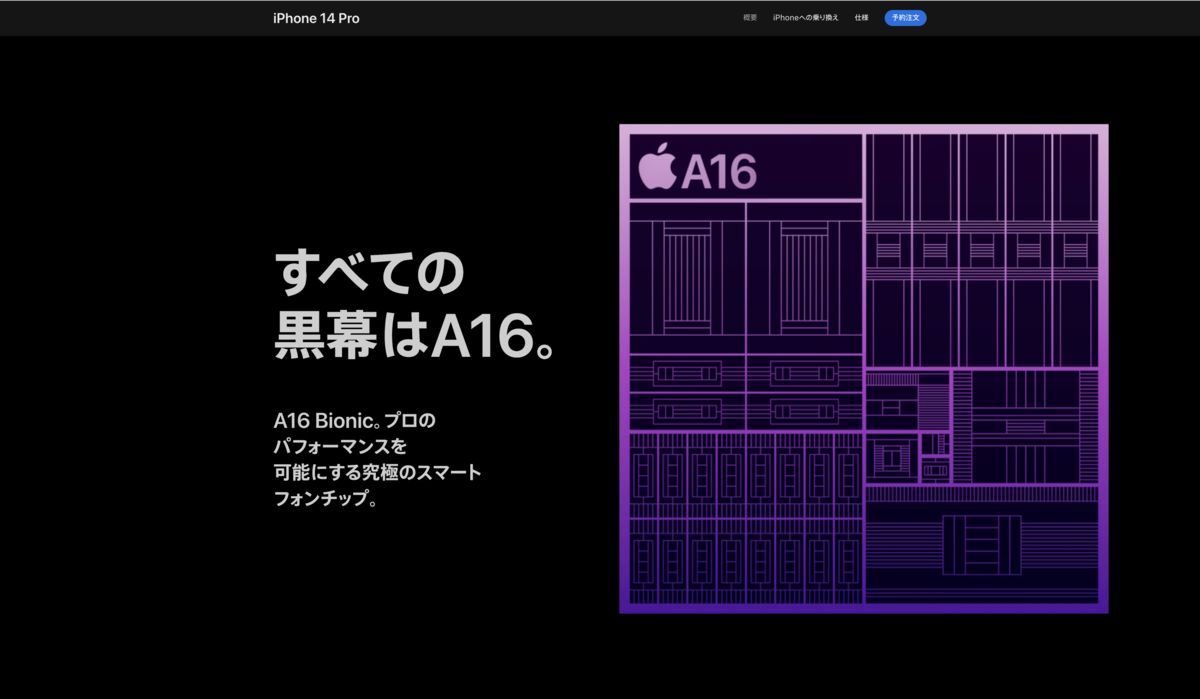Image resolution: width=1200 pixels, height=699 pixels.
Task: Click the text フォンチップ。
Action: (327, 498)
